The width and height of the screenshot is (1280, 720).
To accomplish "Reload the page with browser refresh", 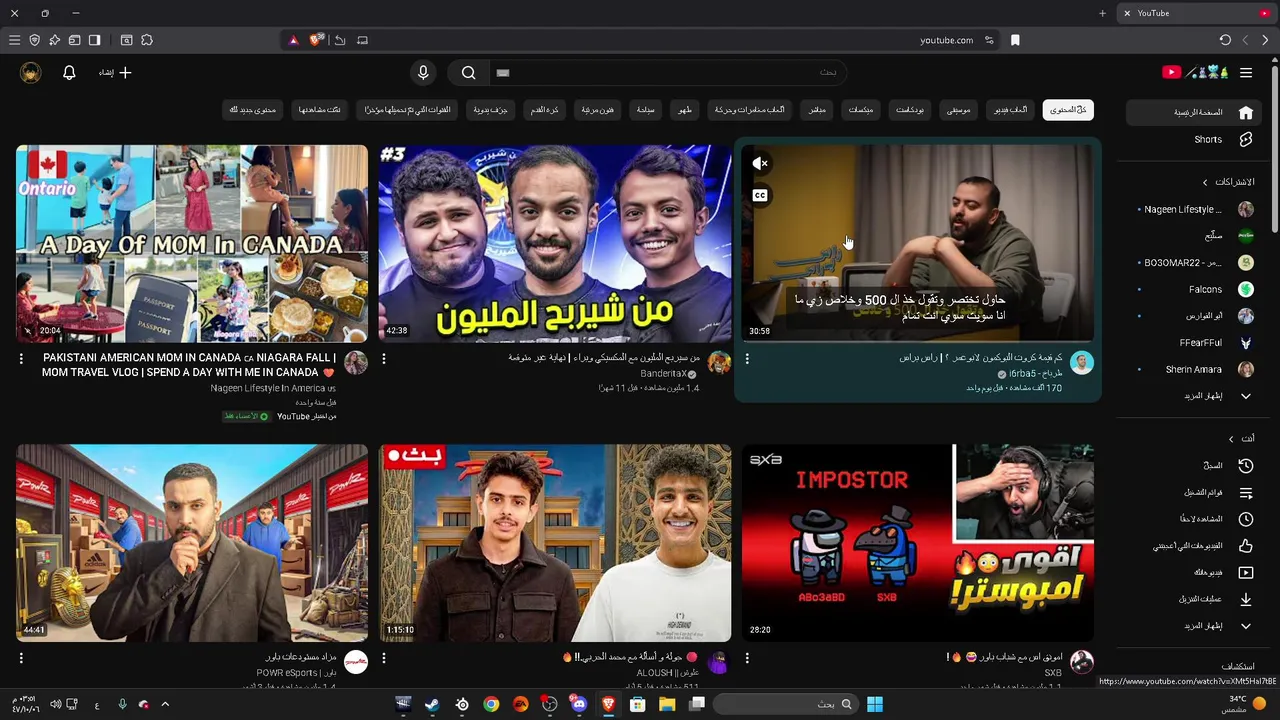I will point(1225,40).
